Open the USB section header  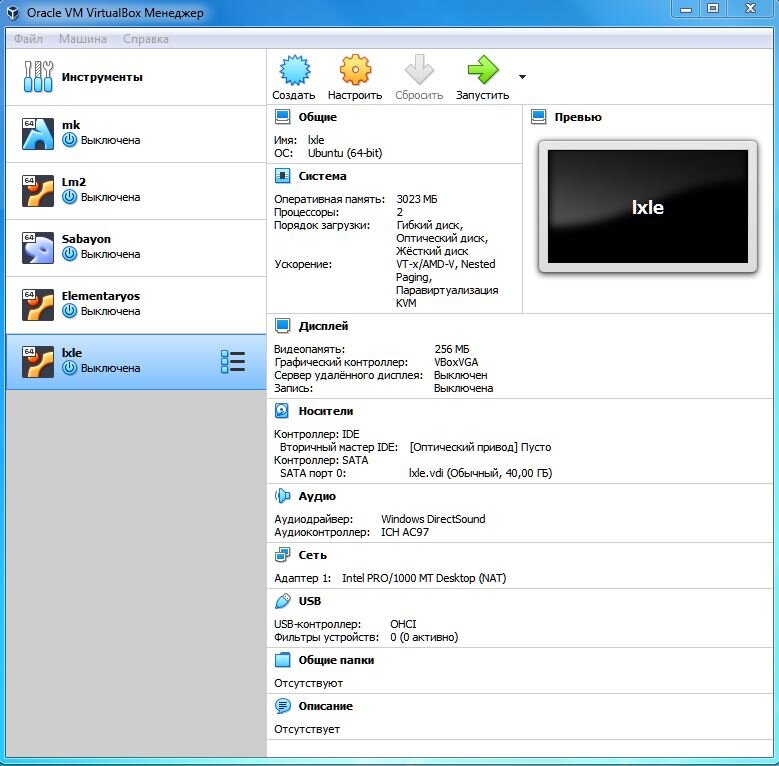pos(310,601)
